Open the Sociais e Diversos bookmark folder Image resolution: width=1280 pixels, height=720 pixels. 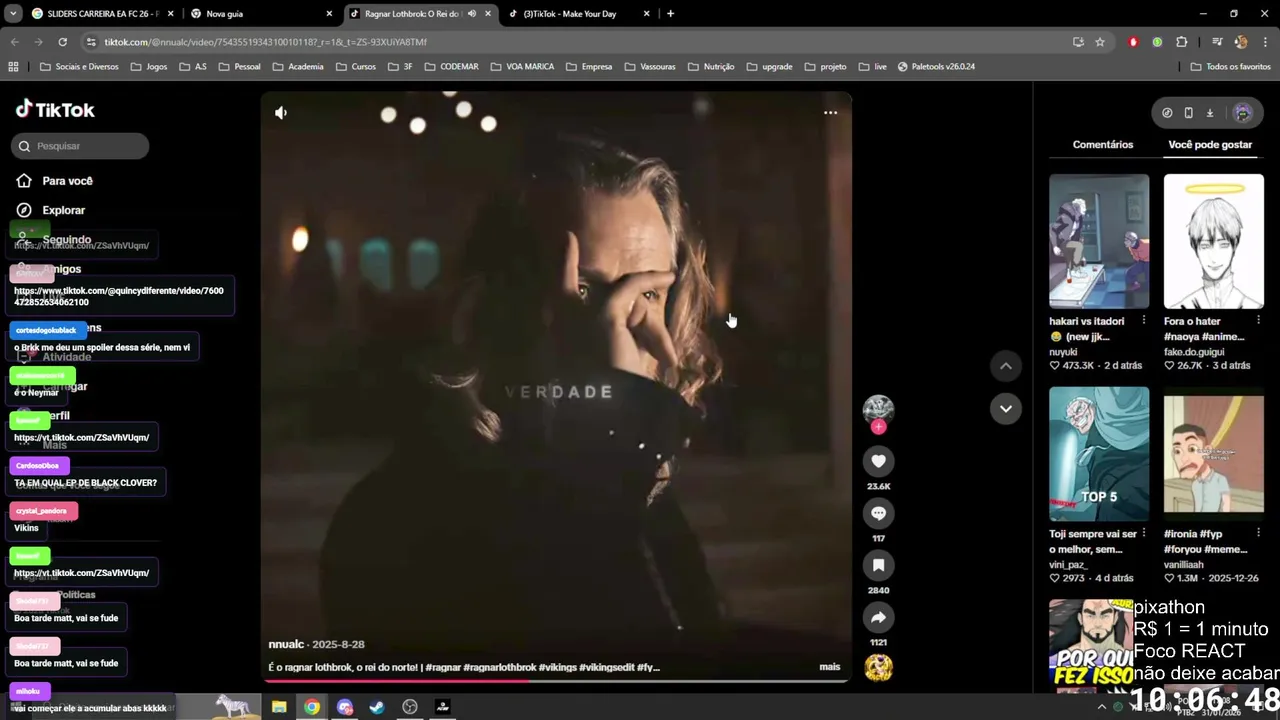pos(79,67)
